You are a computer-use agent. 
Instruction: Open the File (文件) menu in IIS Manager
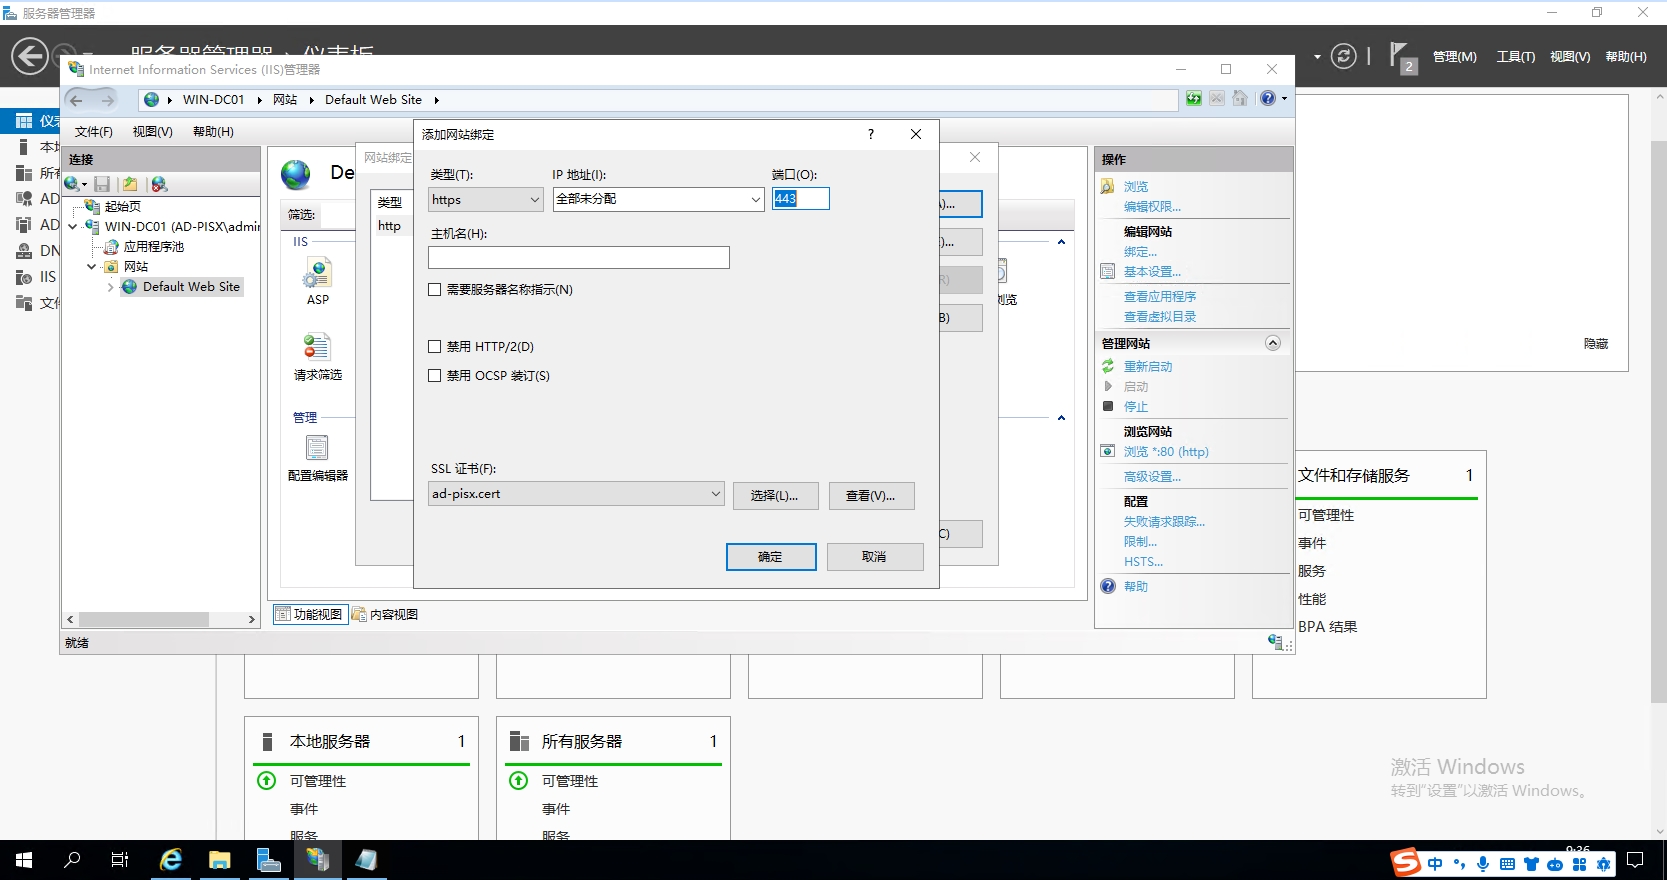[x=93, y=132]
